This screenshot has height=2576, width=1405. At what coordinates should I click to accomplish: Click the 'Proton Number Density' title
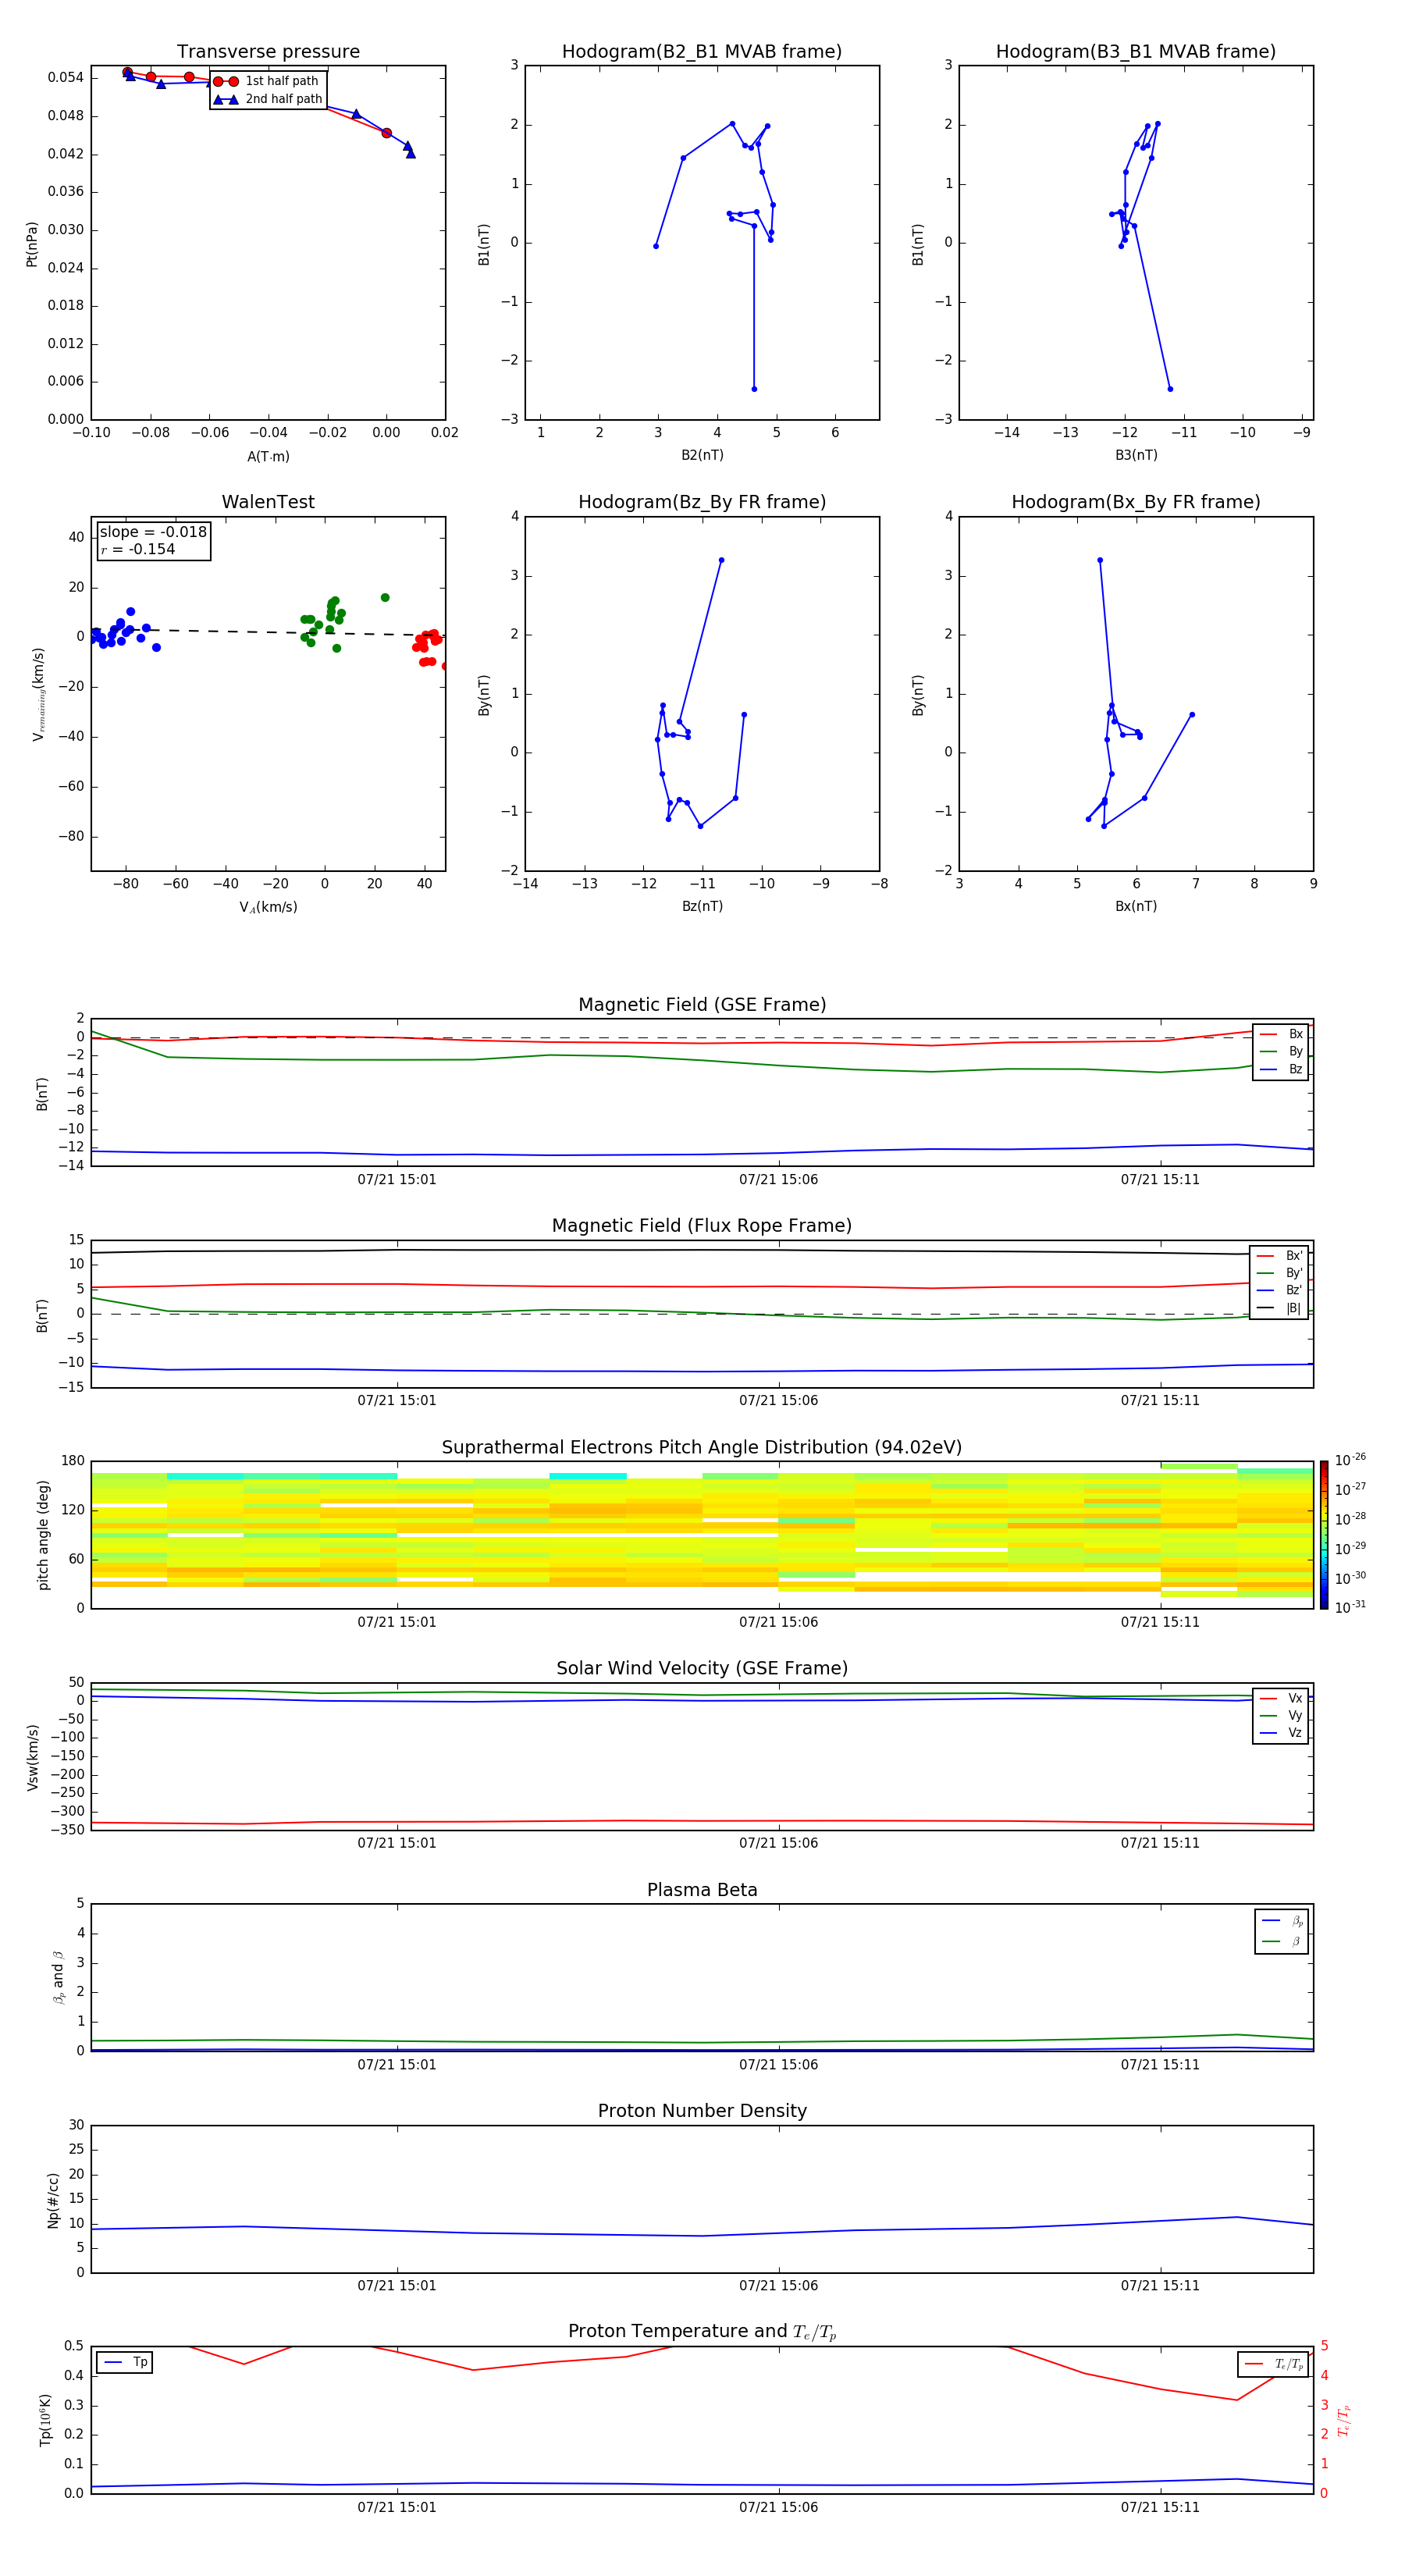tap(702, 2111)
